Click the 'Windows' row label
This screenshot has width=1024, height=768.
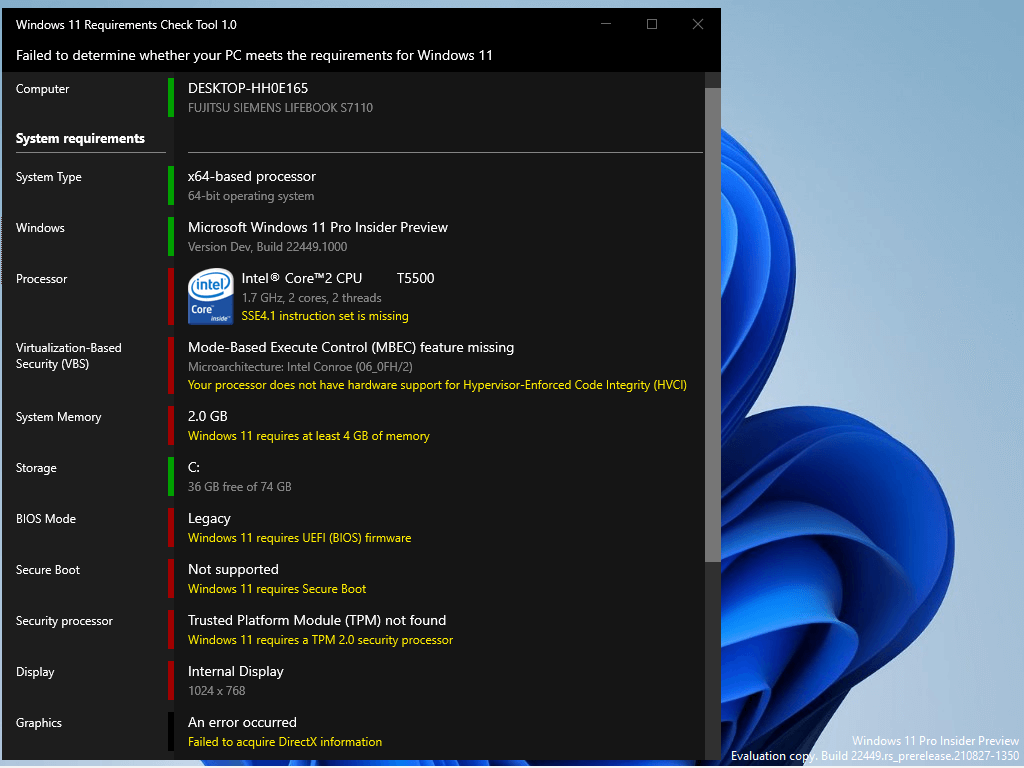point(40,228)
